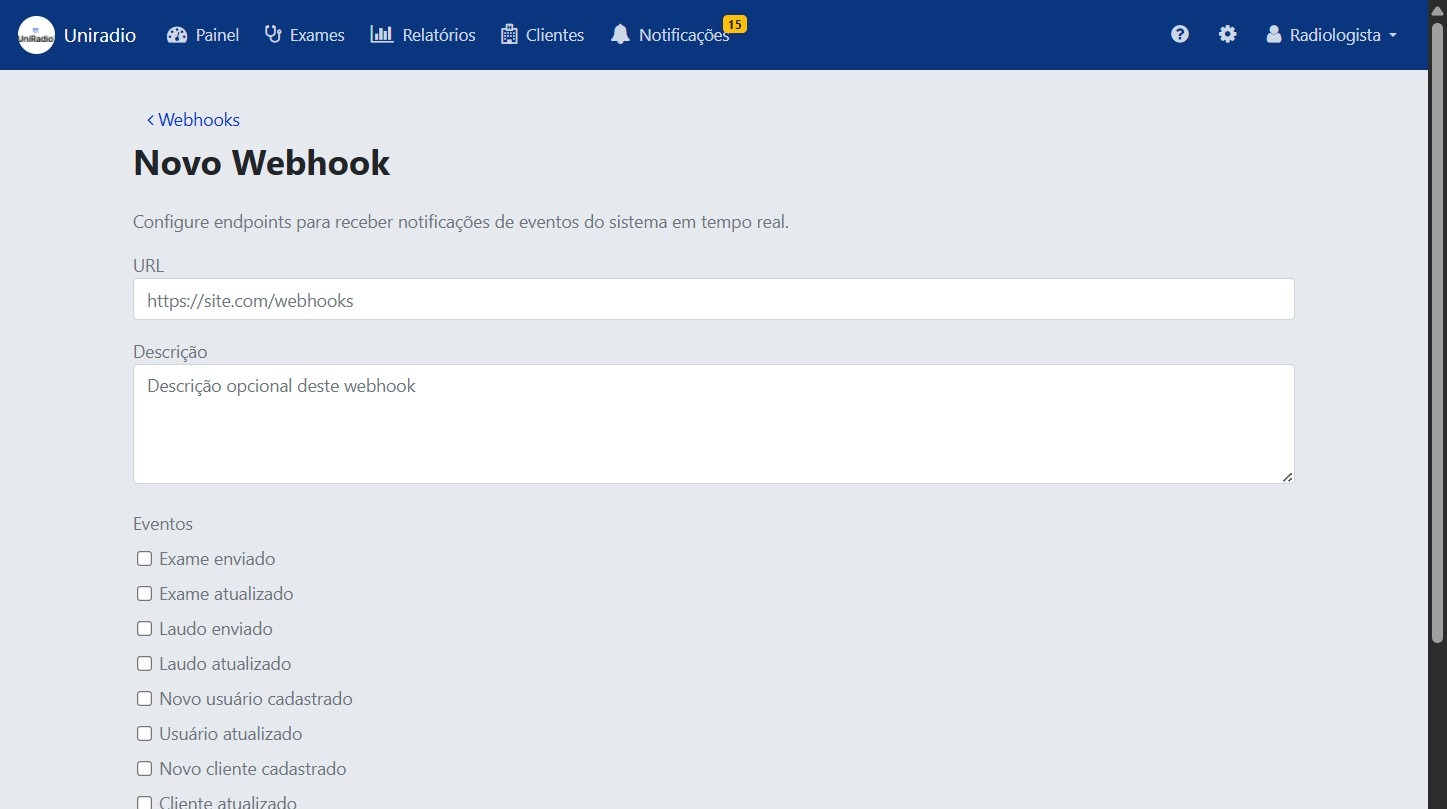Open the Radiologista account dropdown
The width and height of the screenshot is (1447, 809).
pyautogui.click(x=1331, y=34)
